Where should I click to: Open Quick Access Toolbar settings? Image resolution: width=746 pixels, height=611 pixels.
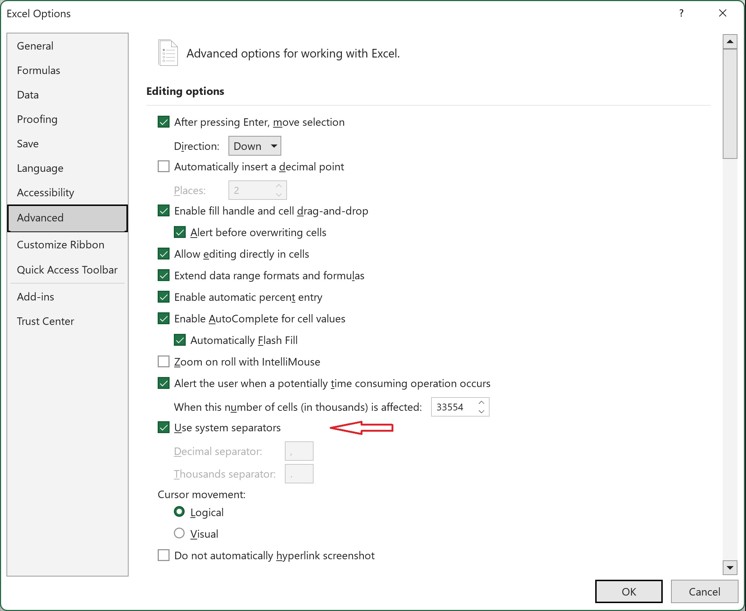click(x=67, y=270)
